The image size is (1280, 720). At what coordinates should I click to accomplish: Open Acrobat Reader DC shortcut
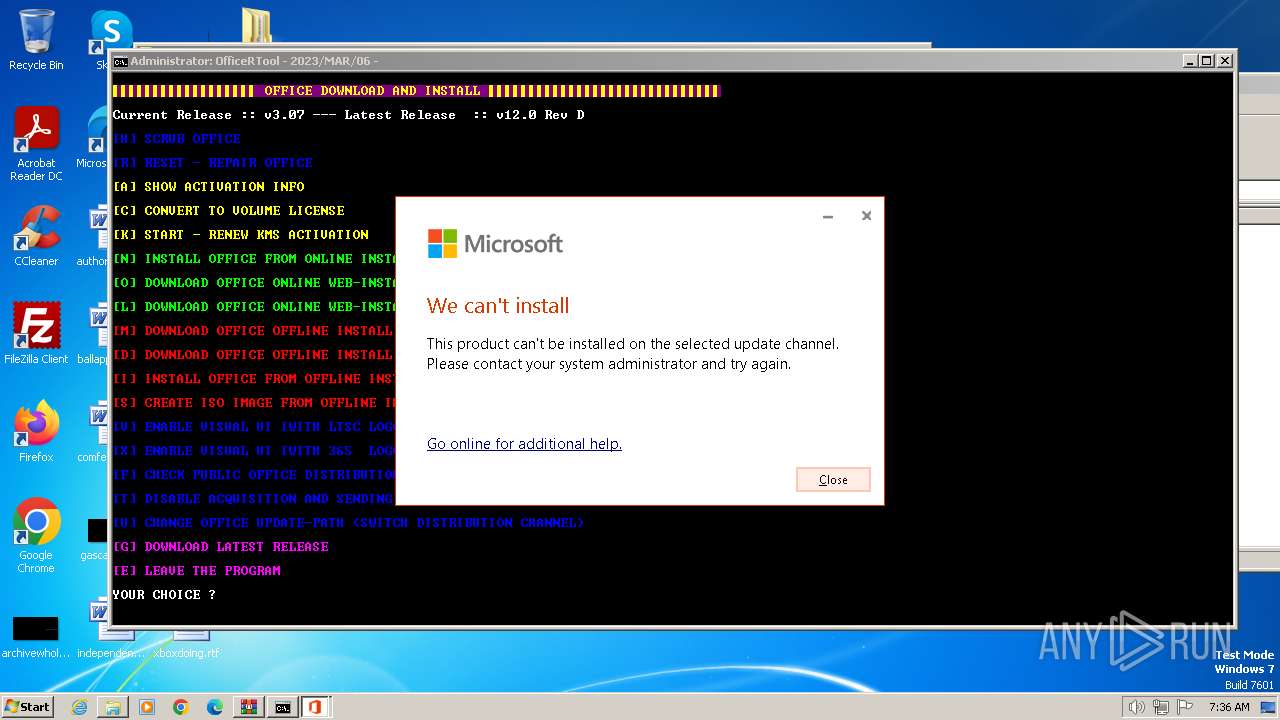coord(36,144)
